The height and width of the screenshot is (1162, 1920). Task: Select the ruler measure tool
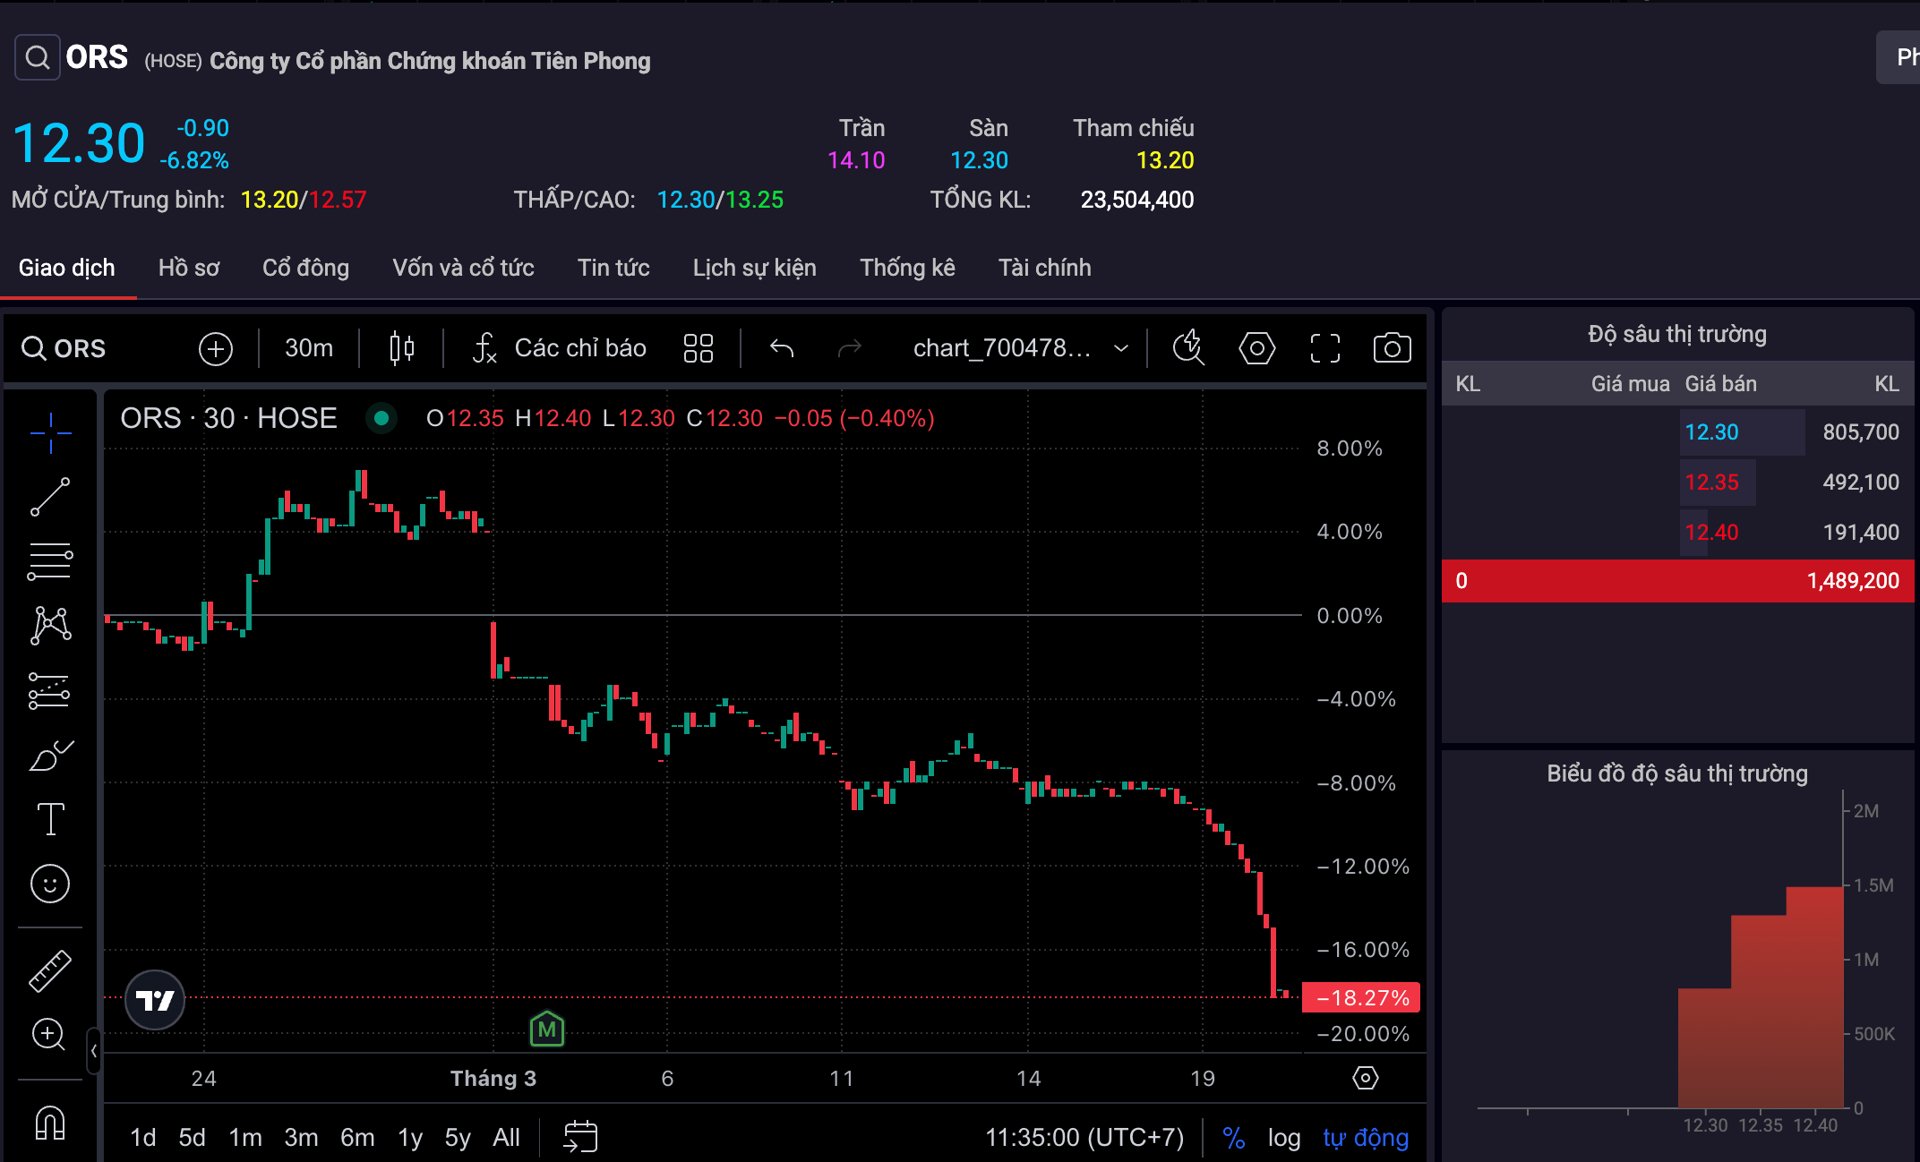point(49,970)
